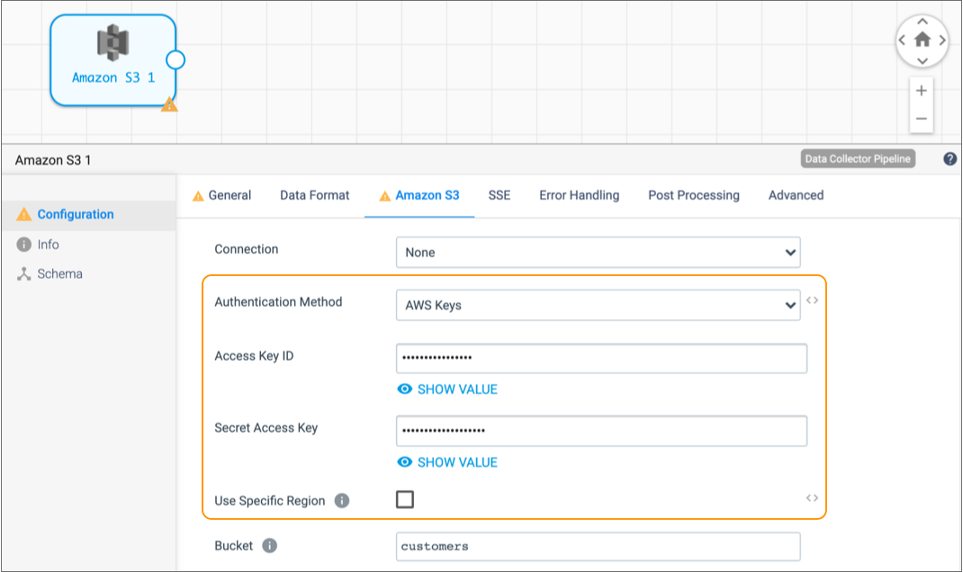Click SHOW VALUE link for Access Key ID
Screen dimensions: 963x572
[458, 390]
